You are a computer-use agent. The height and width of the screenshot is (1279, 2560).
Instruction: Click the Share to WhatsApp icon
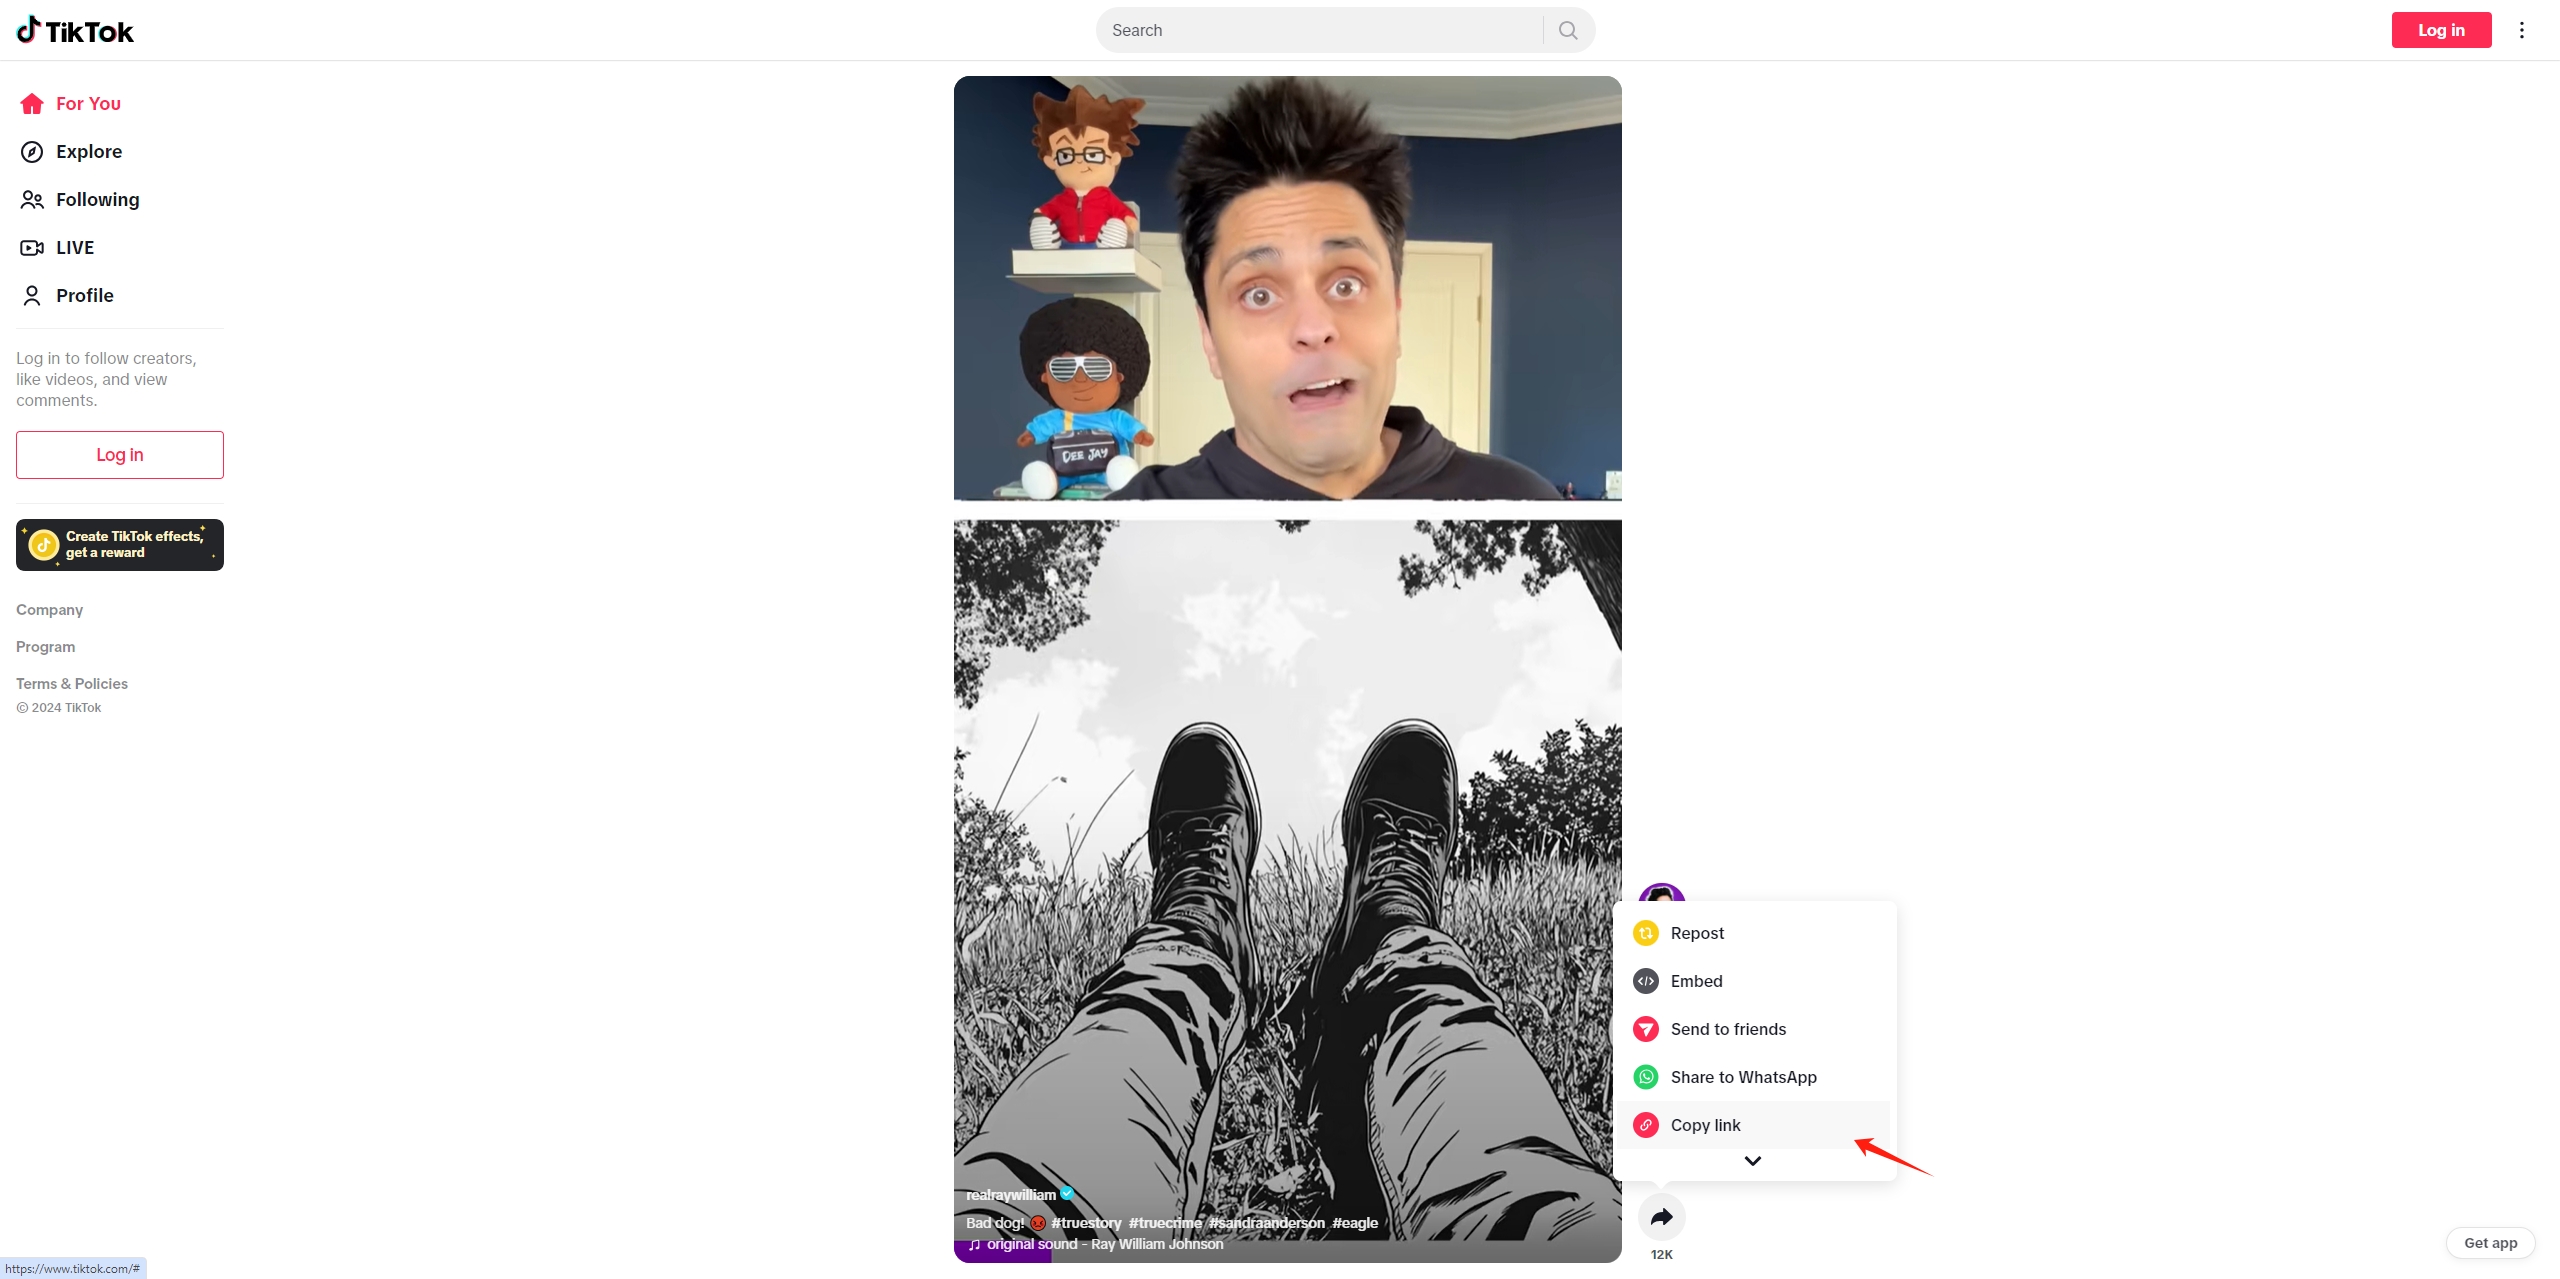(x=1646, y=1076)
